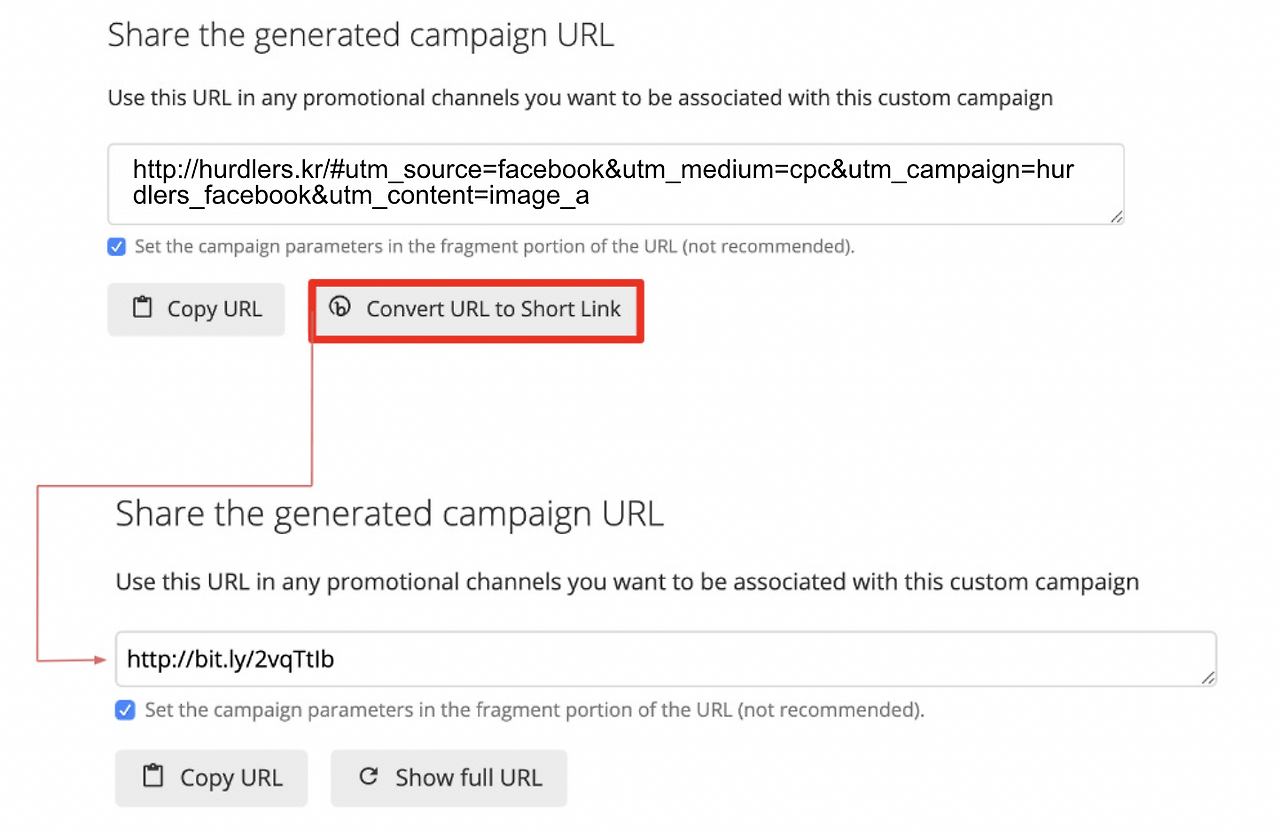Click the heading above the hurdlers.kr URL box

point(361,35)
